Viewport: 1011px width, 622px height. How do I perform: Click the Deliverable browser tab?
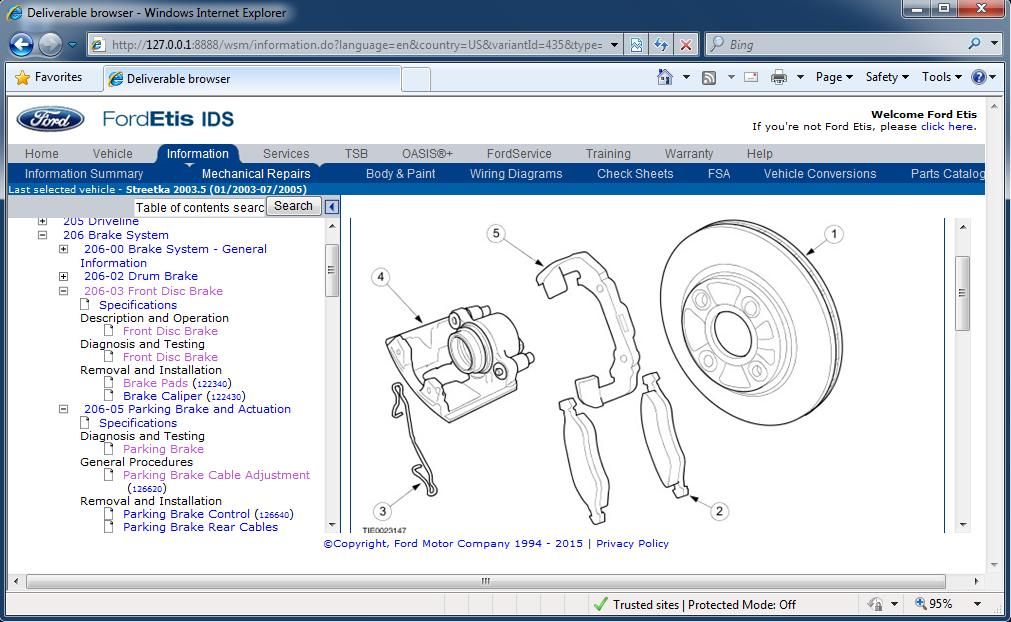251,79
